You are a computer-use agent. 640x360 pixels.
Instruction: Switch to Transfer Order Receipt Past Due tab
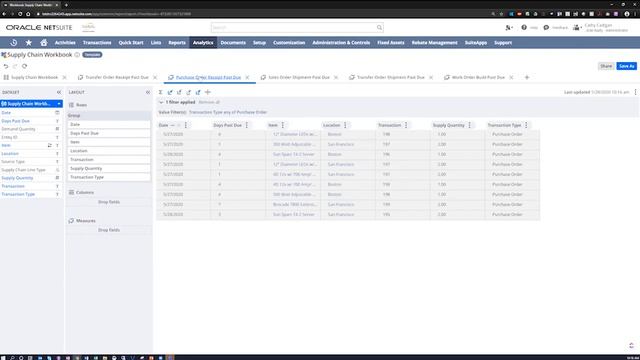pyautogui.click(x=117, y=77)
